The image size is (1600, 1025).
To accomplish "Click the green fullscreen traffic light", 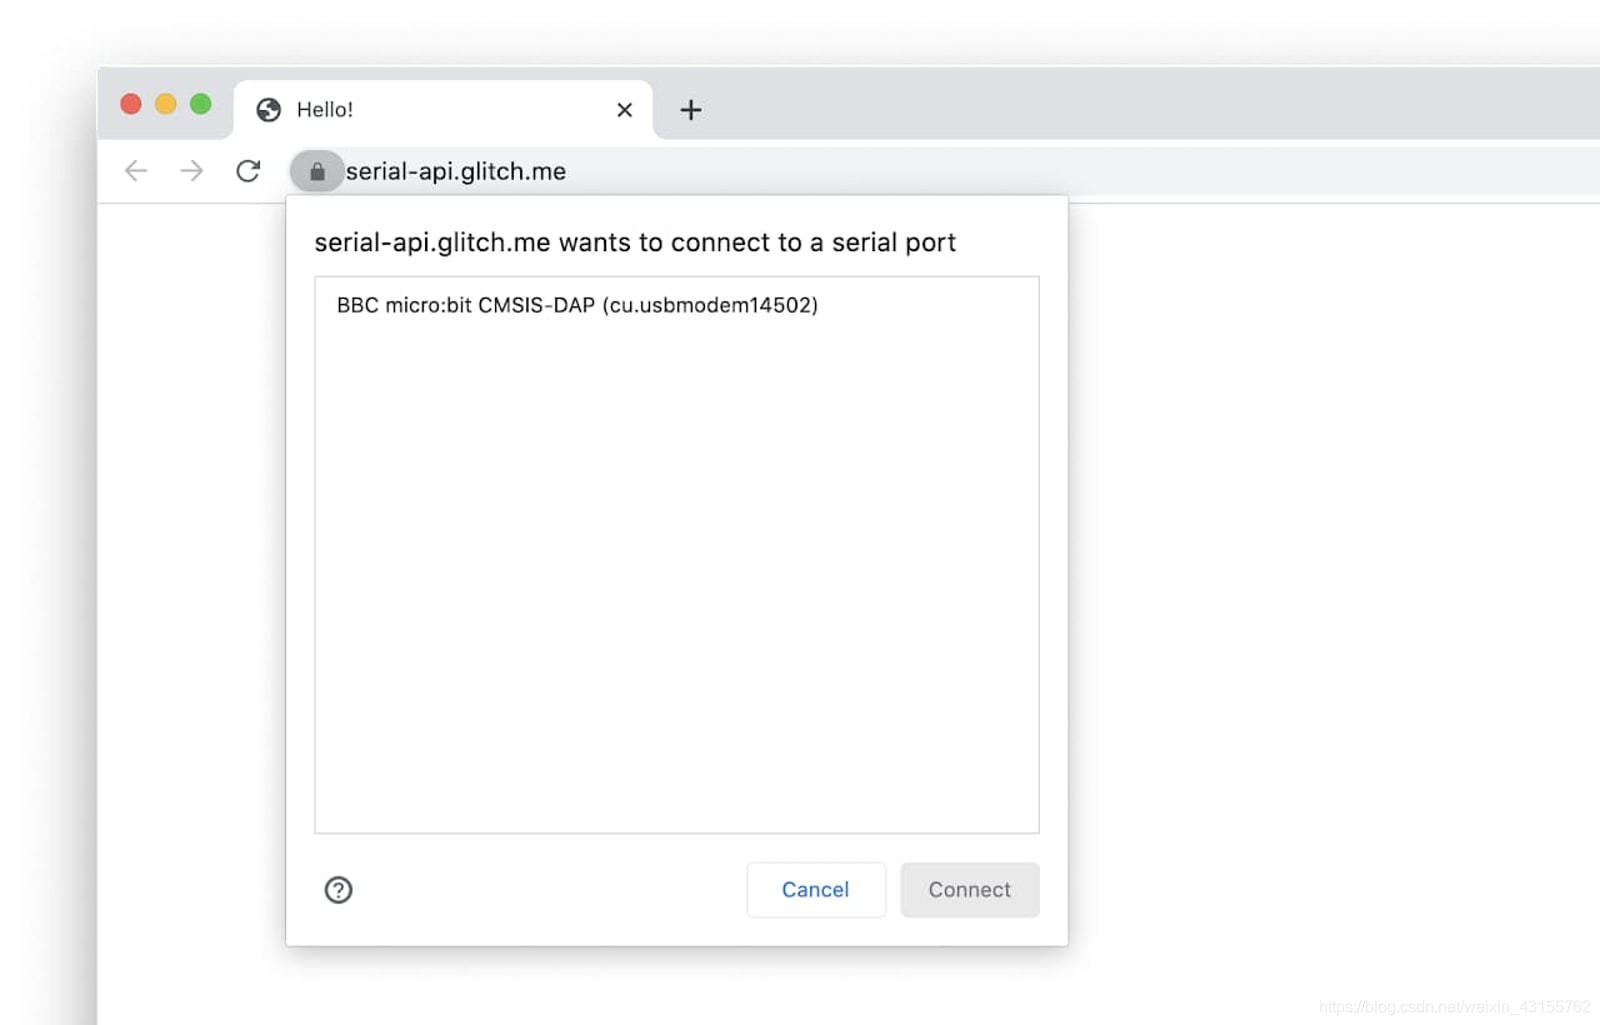I will pos(200,103).
